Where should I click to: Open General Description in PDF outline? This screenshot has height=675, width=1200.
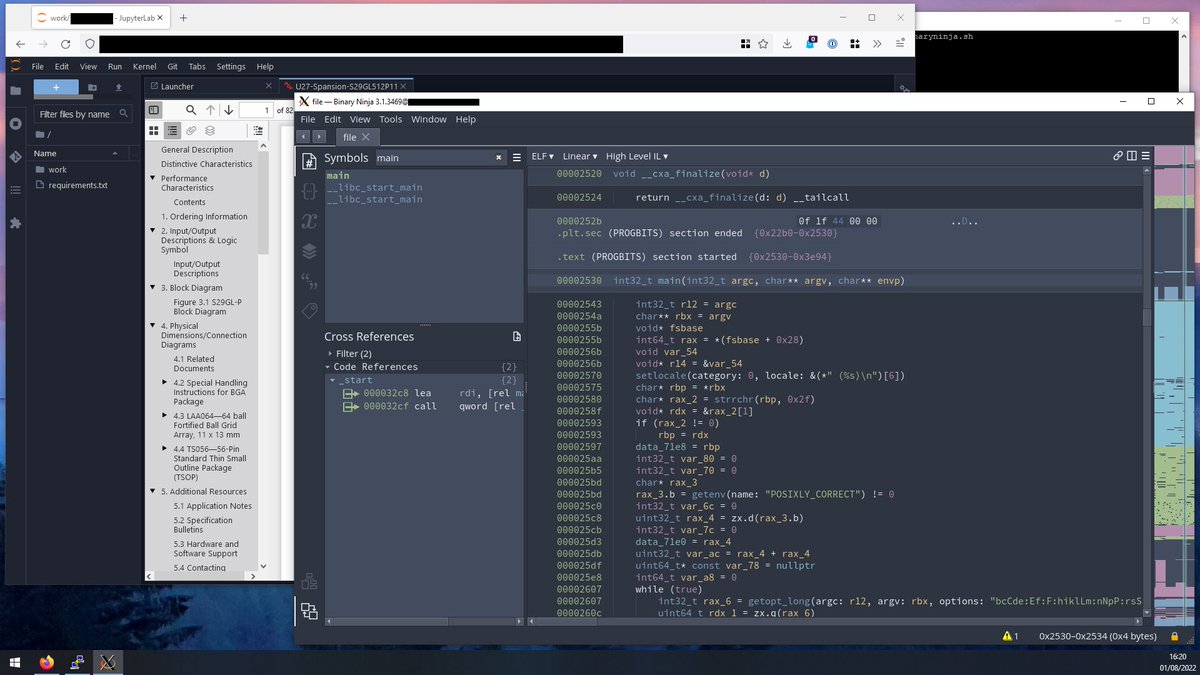[197, 150]
